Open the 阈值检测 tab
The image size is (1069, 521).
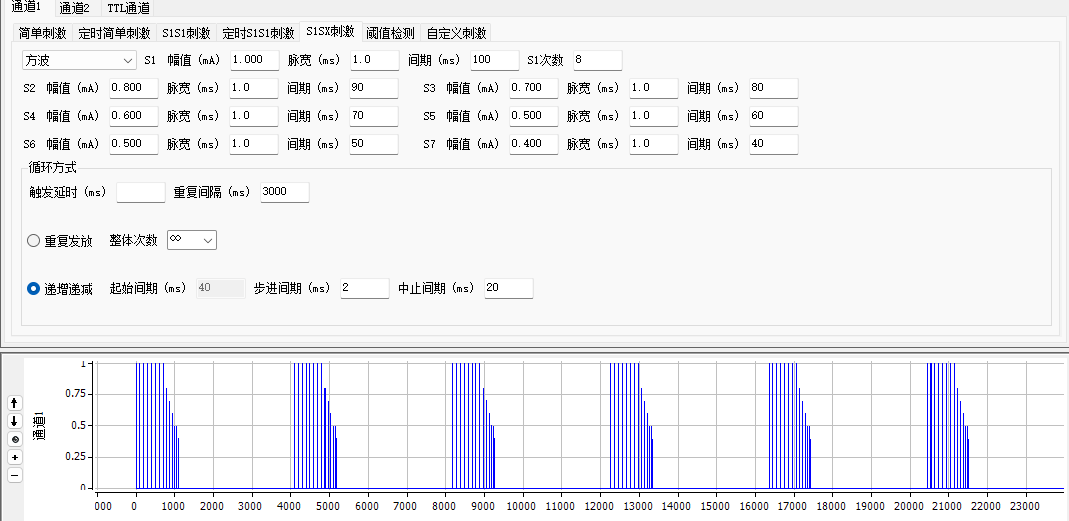390,33
